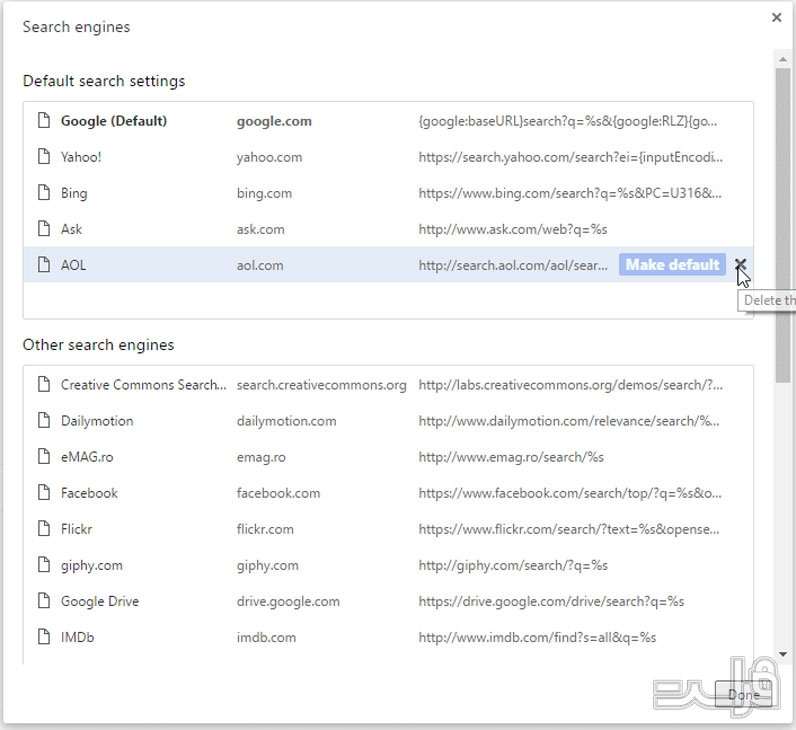Click the page icon beside giphy.com

[44, 565]
